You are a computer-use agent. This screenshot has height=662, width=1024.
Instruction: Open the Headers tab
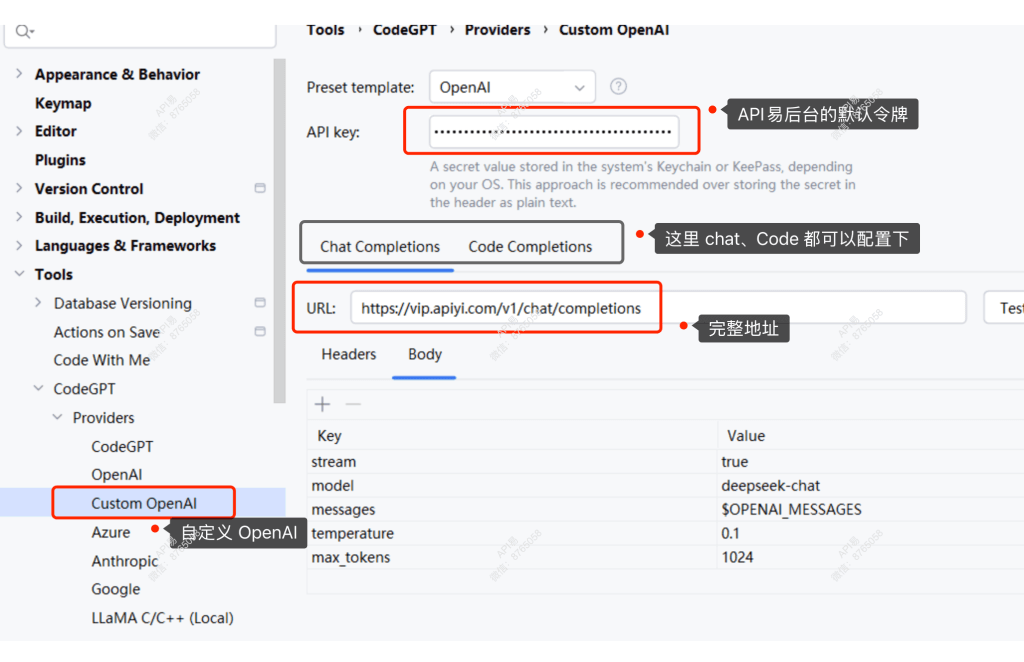348,354
